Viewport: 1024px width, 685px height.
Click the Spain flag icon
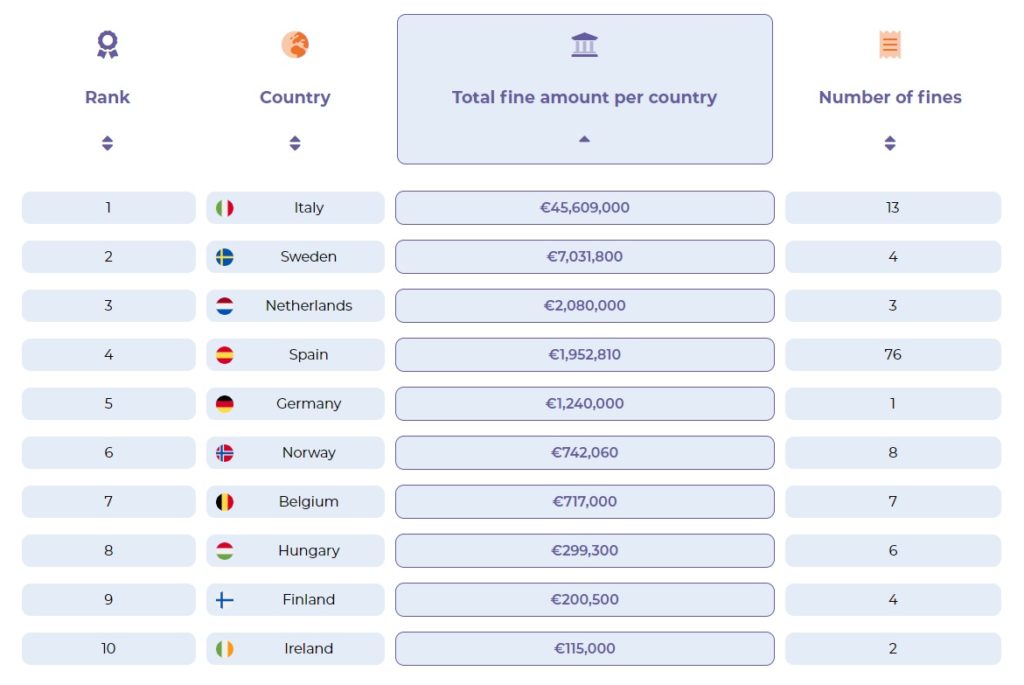(x=225, y=355)
